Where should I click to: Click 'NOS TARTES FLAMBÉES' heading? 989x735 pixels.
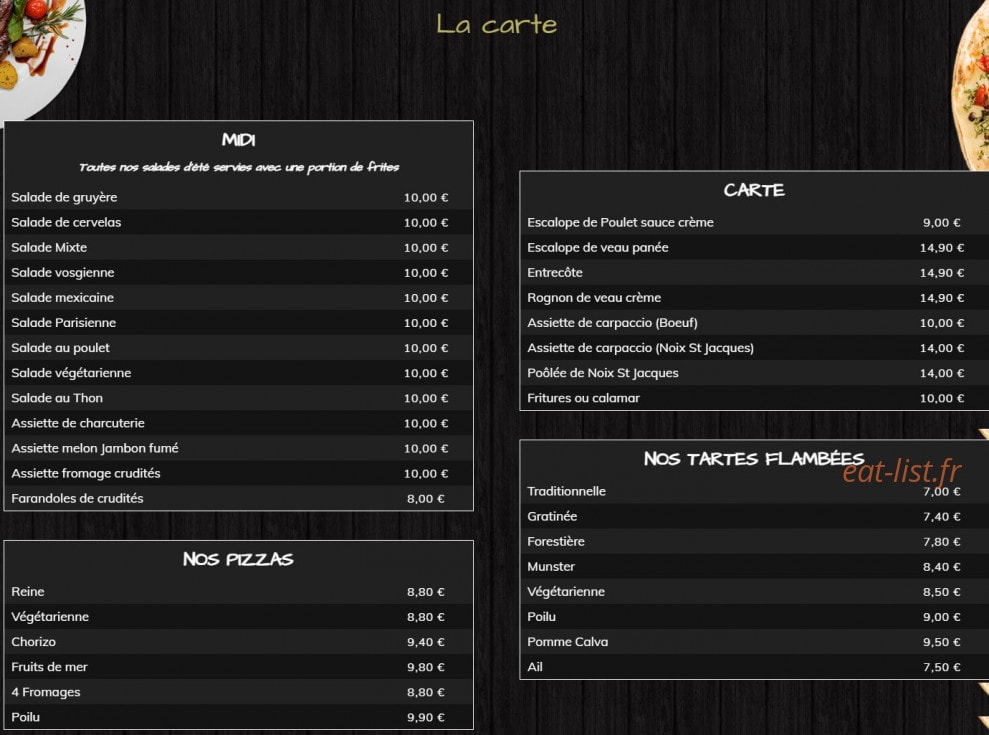pos(754,459)
